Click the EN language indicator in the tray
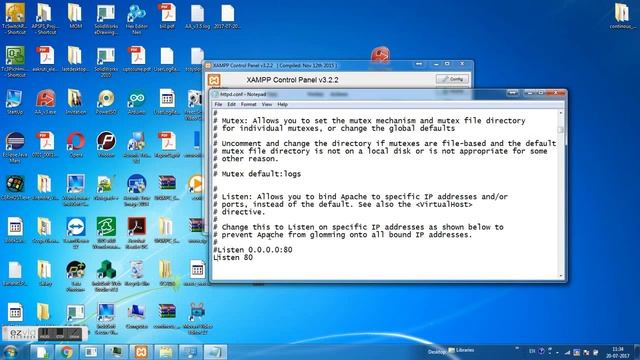This screenshot has height=360, width=640. 532,351
